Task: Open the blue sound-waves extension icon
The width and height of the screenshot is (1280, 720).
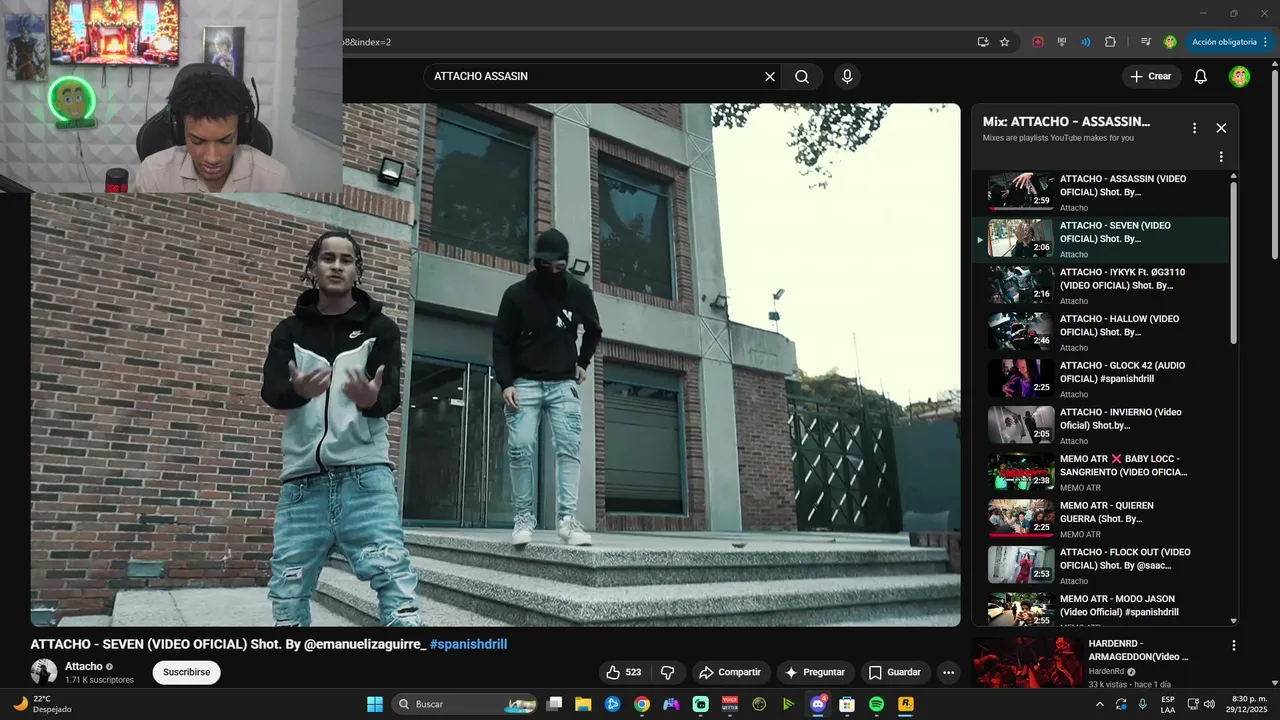Action: 1085,42
